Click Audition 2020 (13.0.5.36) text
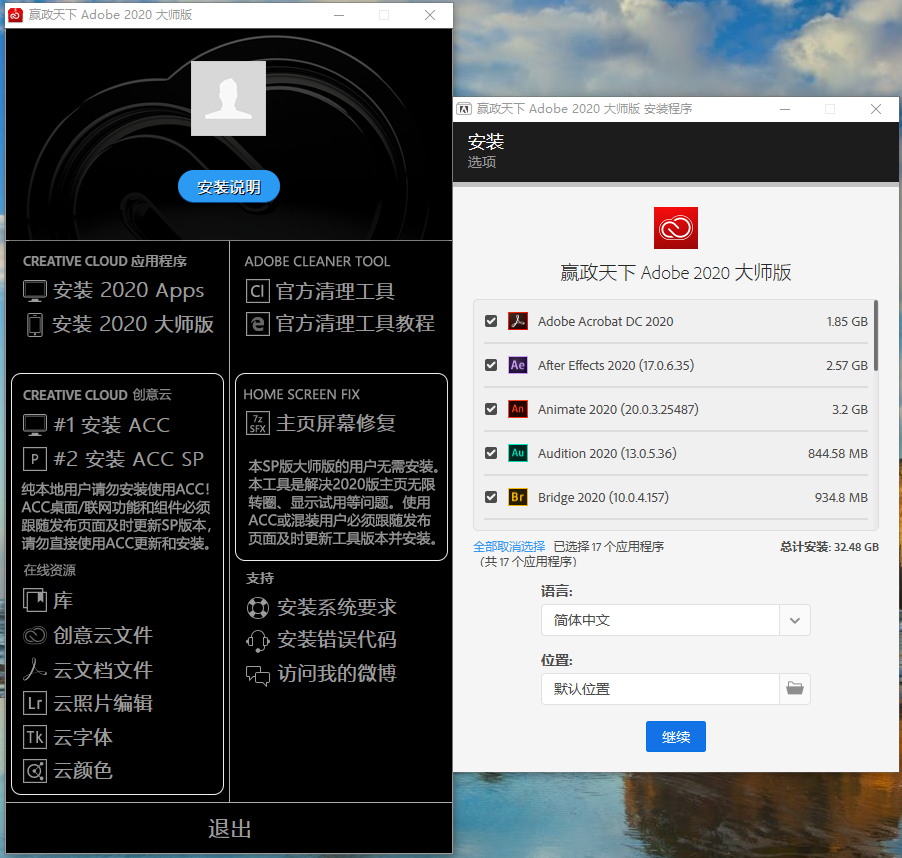The width and height of the screenshot is (902, 858). [x=607, y=453]
